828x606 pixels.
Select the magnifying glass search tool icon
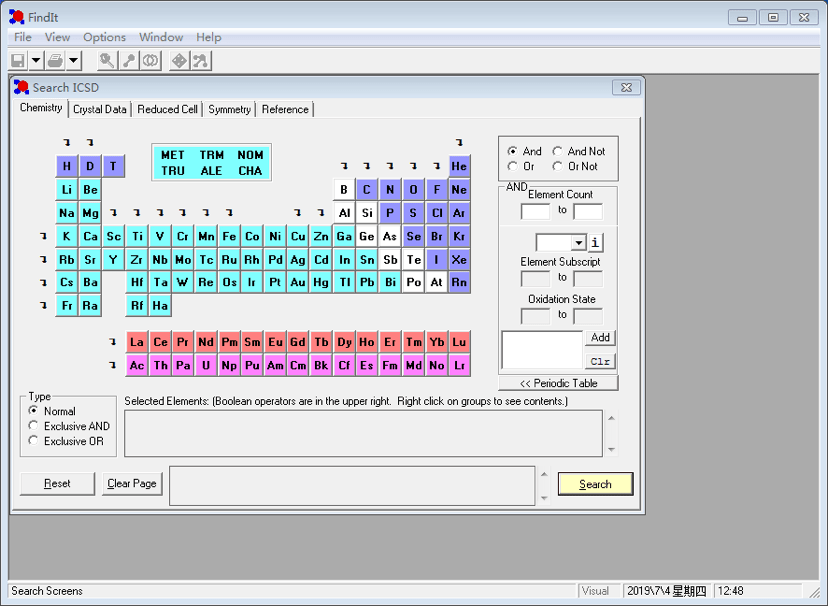105,60
